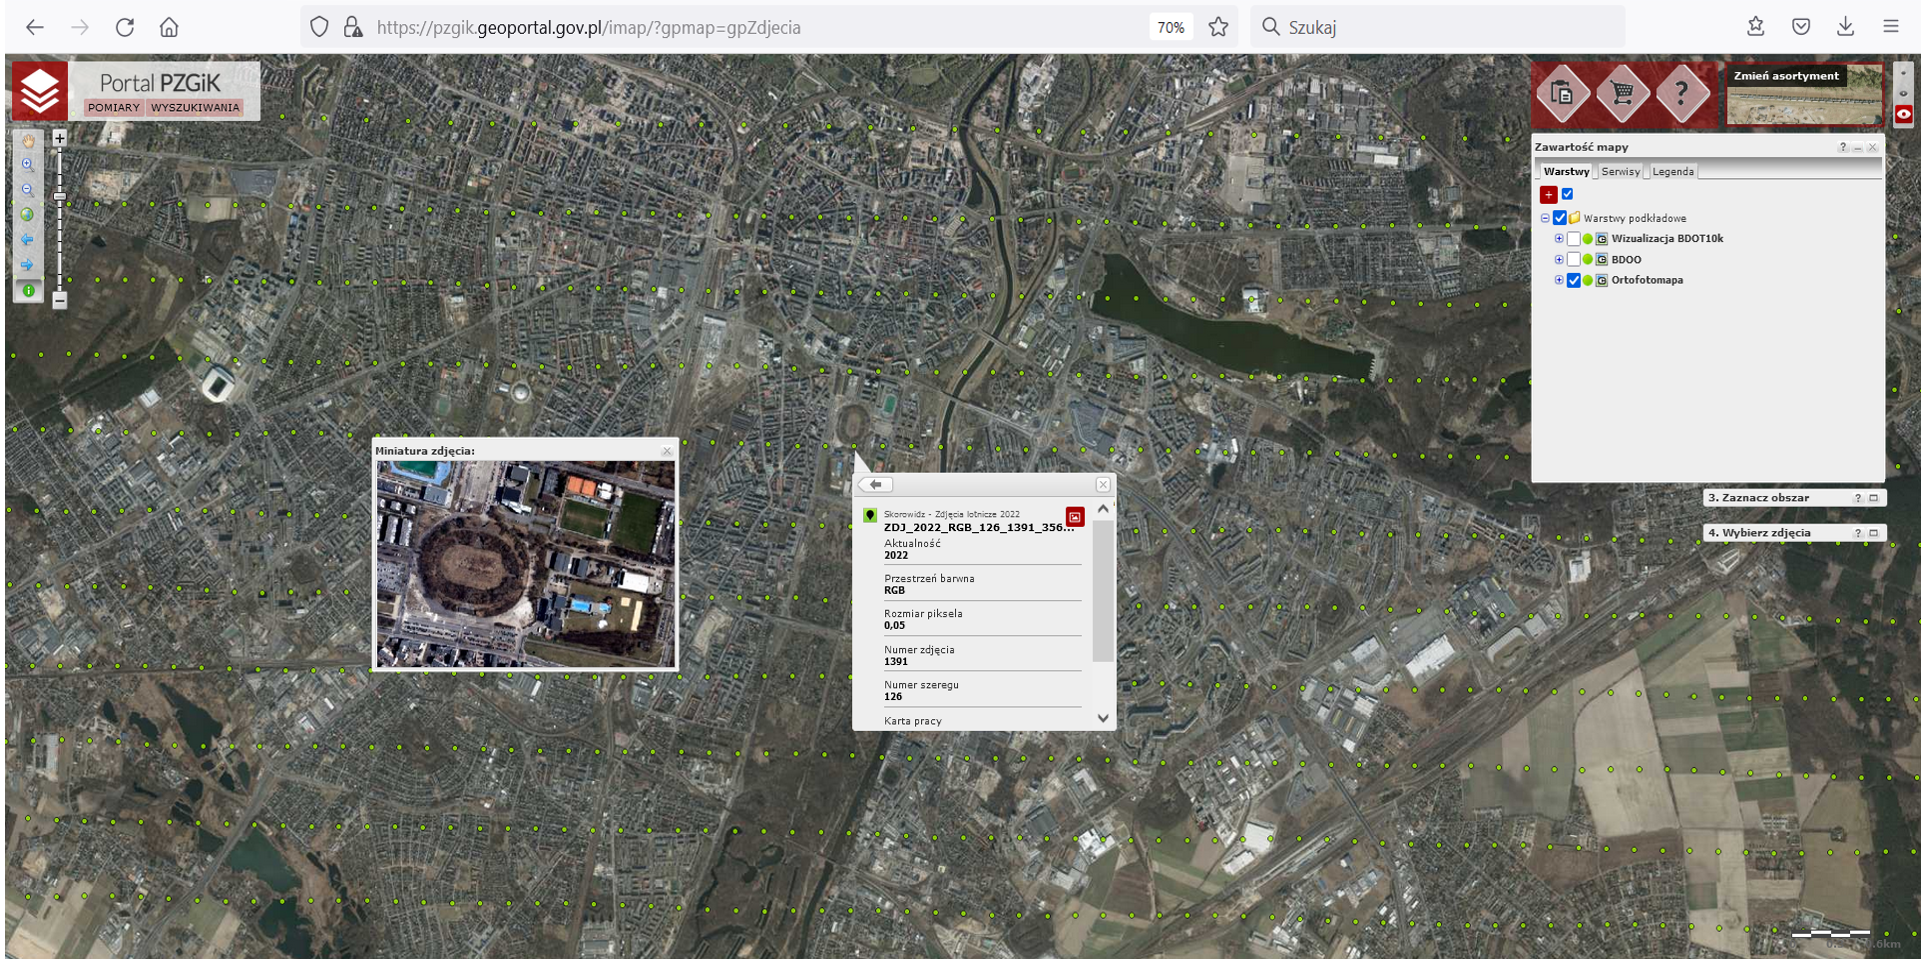Image resolution: width=1921 pixels, height=959 pixels.
Task: Click the full extent globe icon
Action: pyautogui.click(x=28, y=215)
